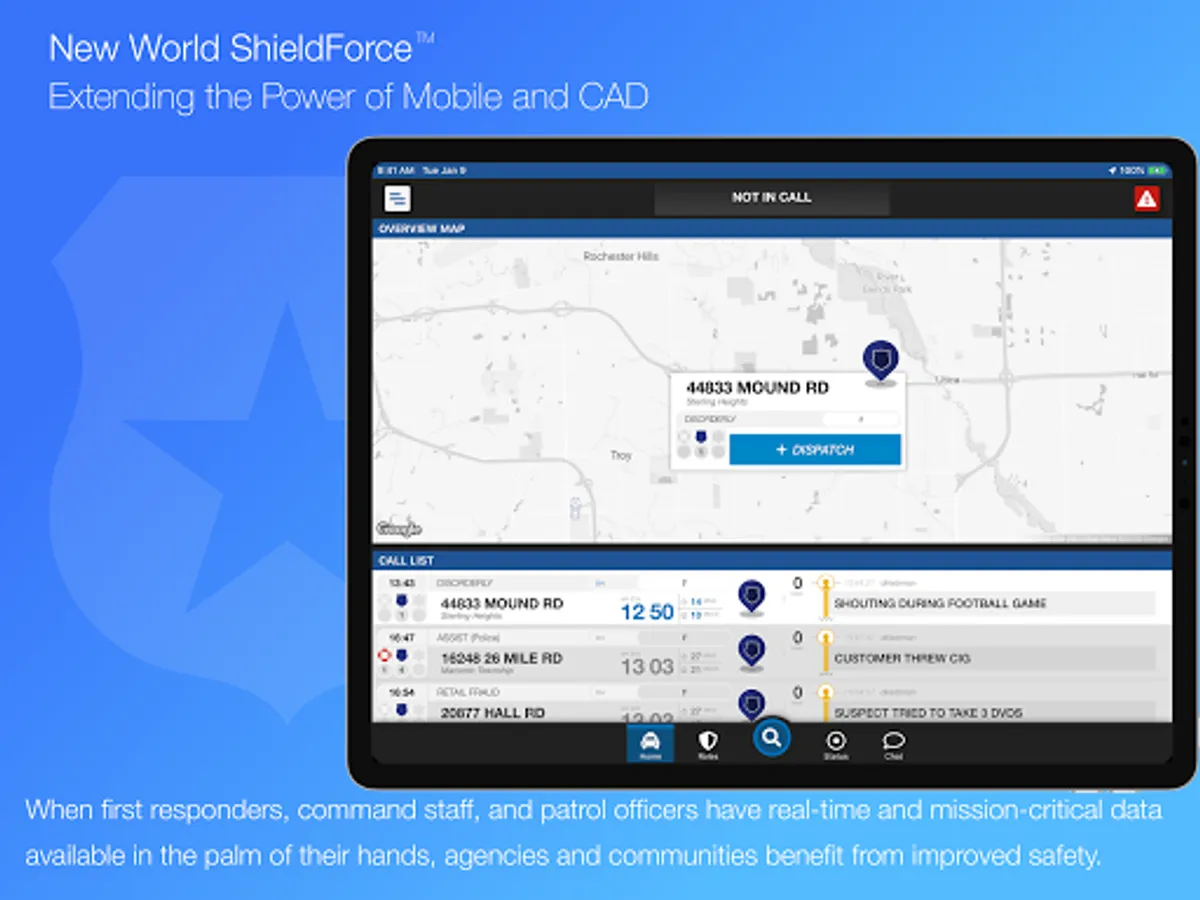
Task: Click the RETAIL FRAUD call type label
Action: (468, 692)
